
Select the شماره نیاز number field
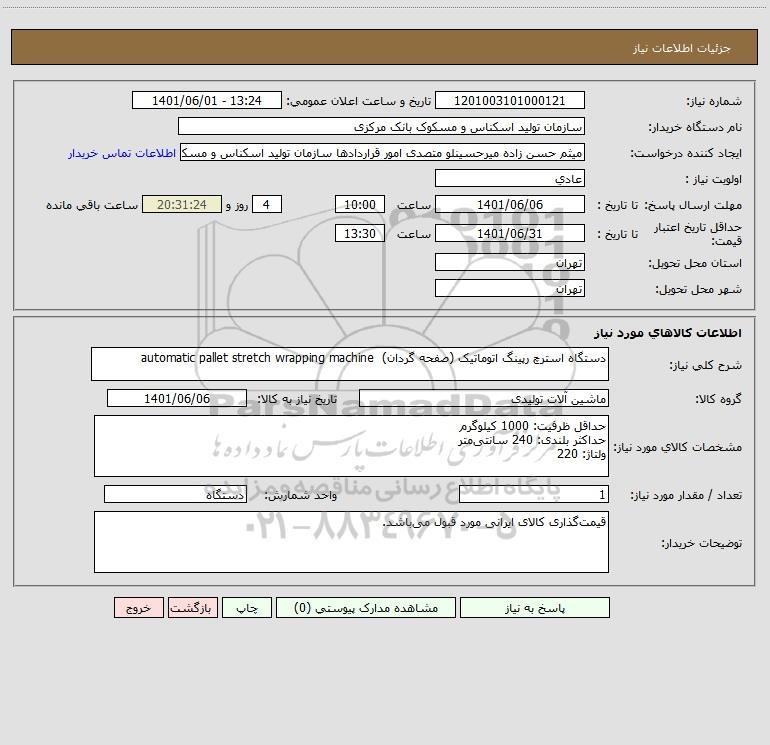[510, 101]
